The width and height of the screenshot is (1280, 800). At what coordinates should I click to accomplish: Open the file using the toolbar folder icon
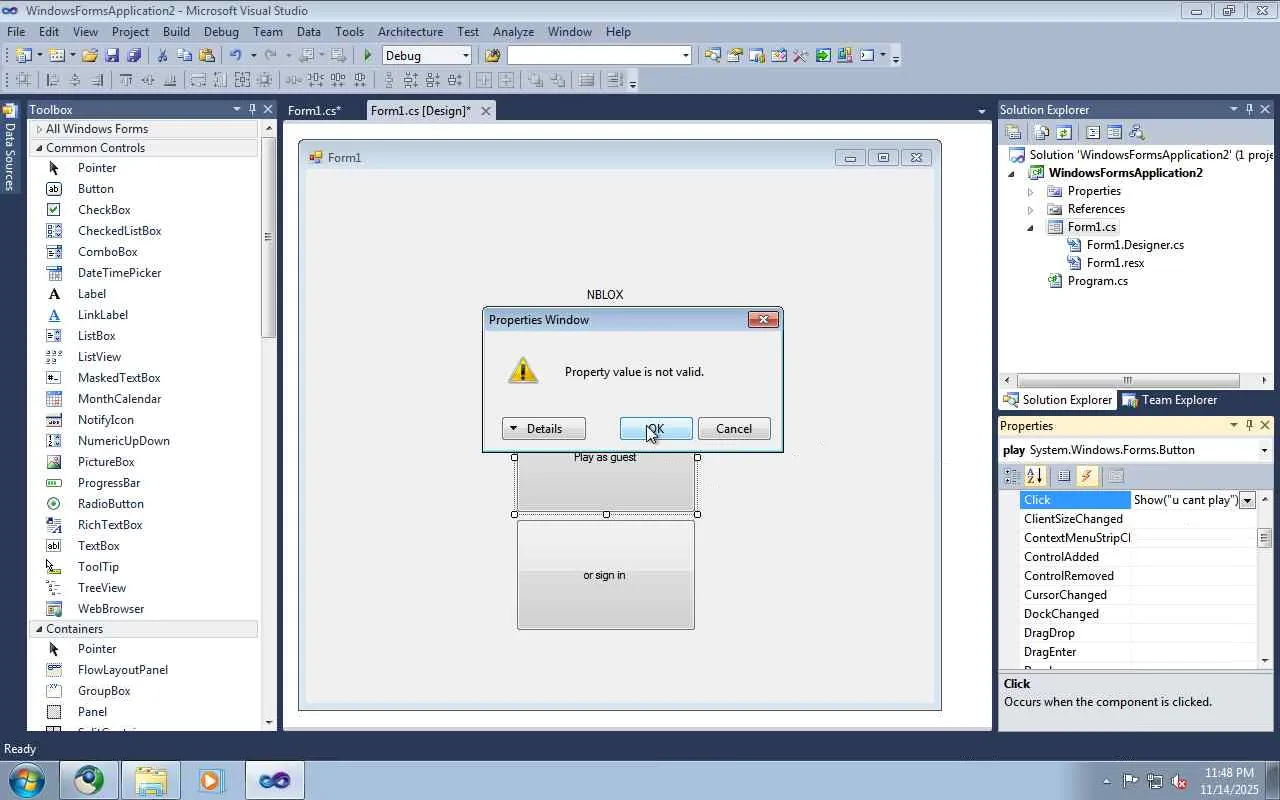[90, 56]
